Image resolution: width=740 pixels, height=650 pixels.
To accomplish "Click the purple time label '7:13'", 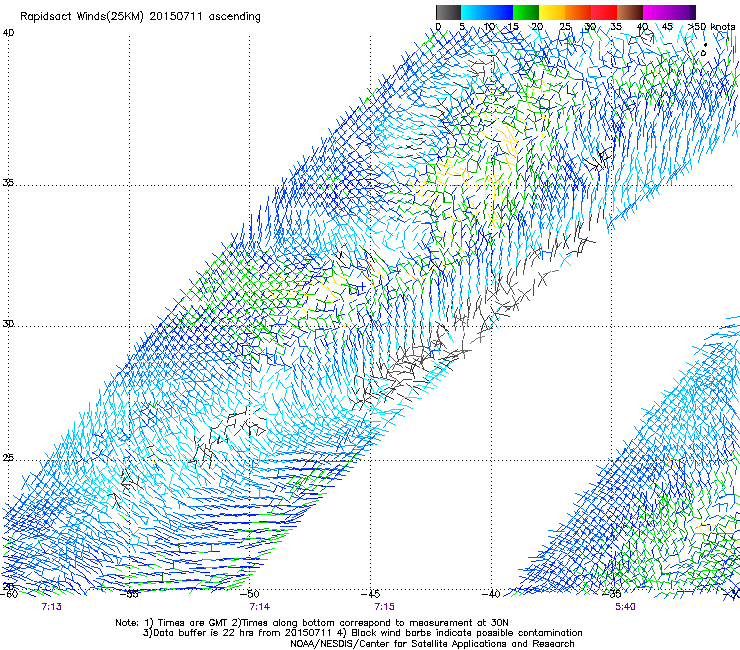I will click(x=51, y=607).
